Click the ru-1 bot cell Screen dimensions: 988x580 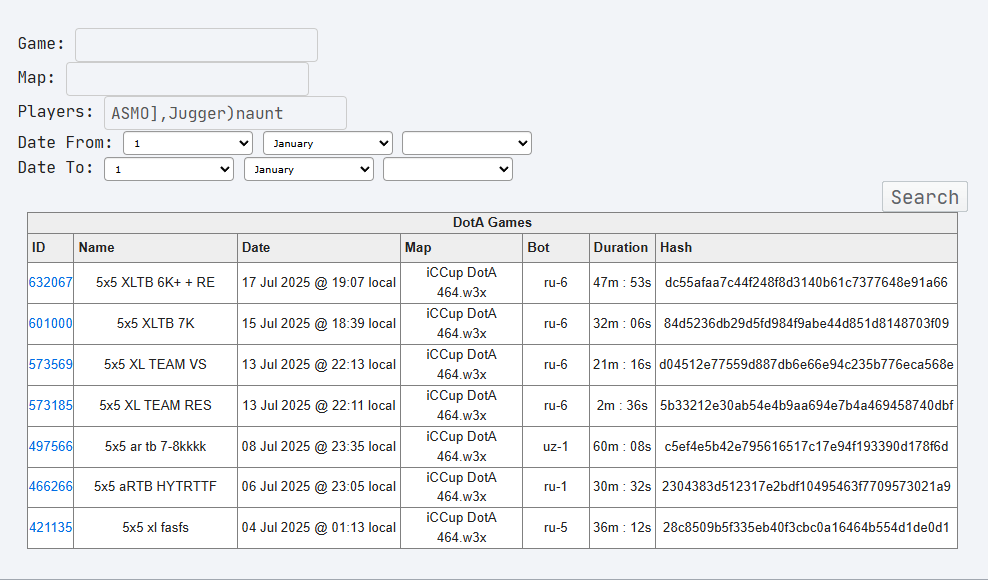[556, 487]
